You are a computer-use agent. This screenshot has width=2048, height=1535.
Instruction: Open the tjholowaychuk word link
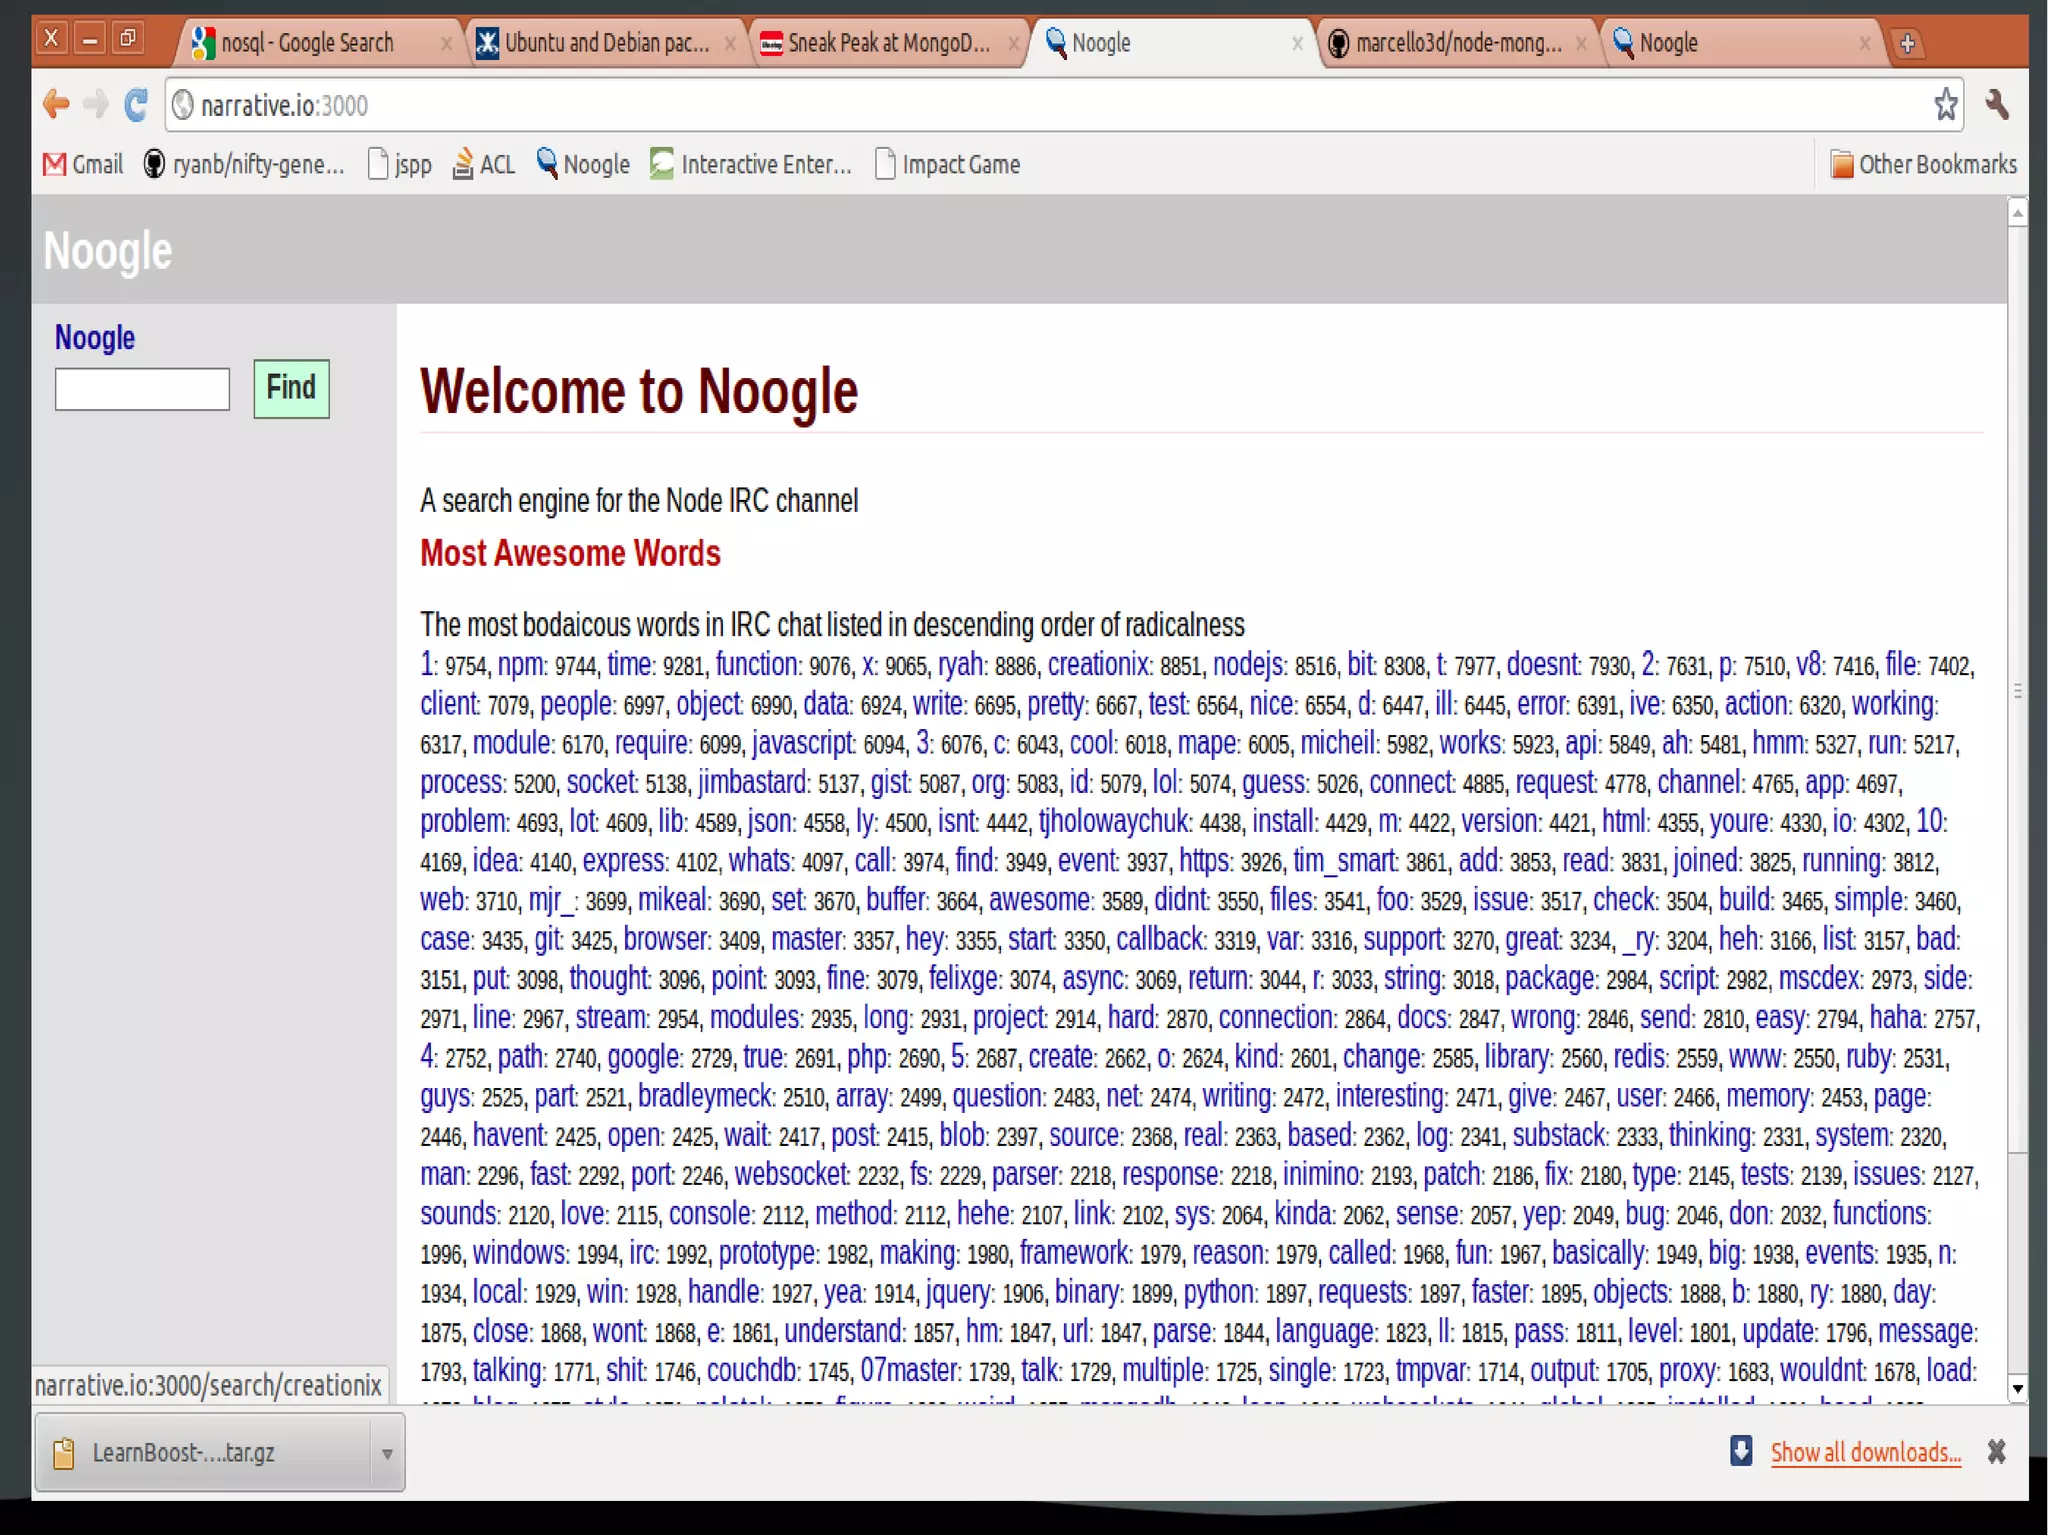1113,821
